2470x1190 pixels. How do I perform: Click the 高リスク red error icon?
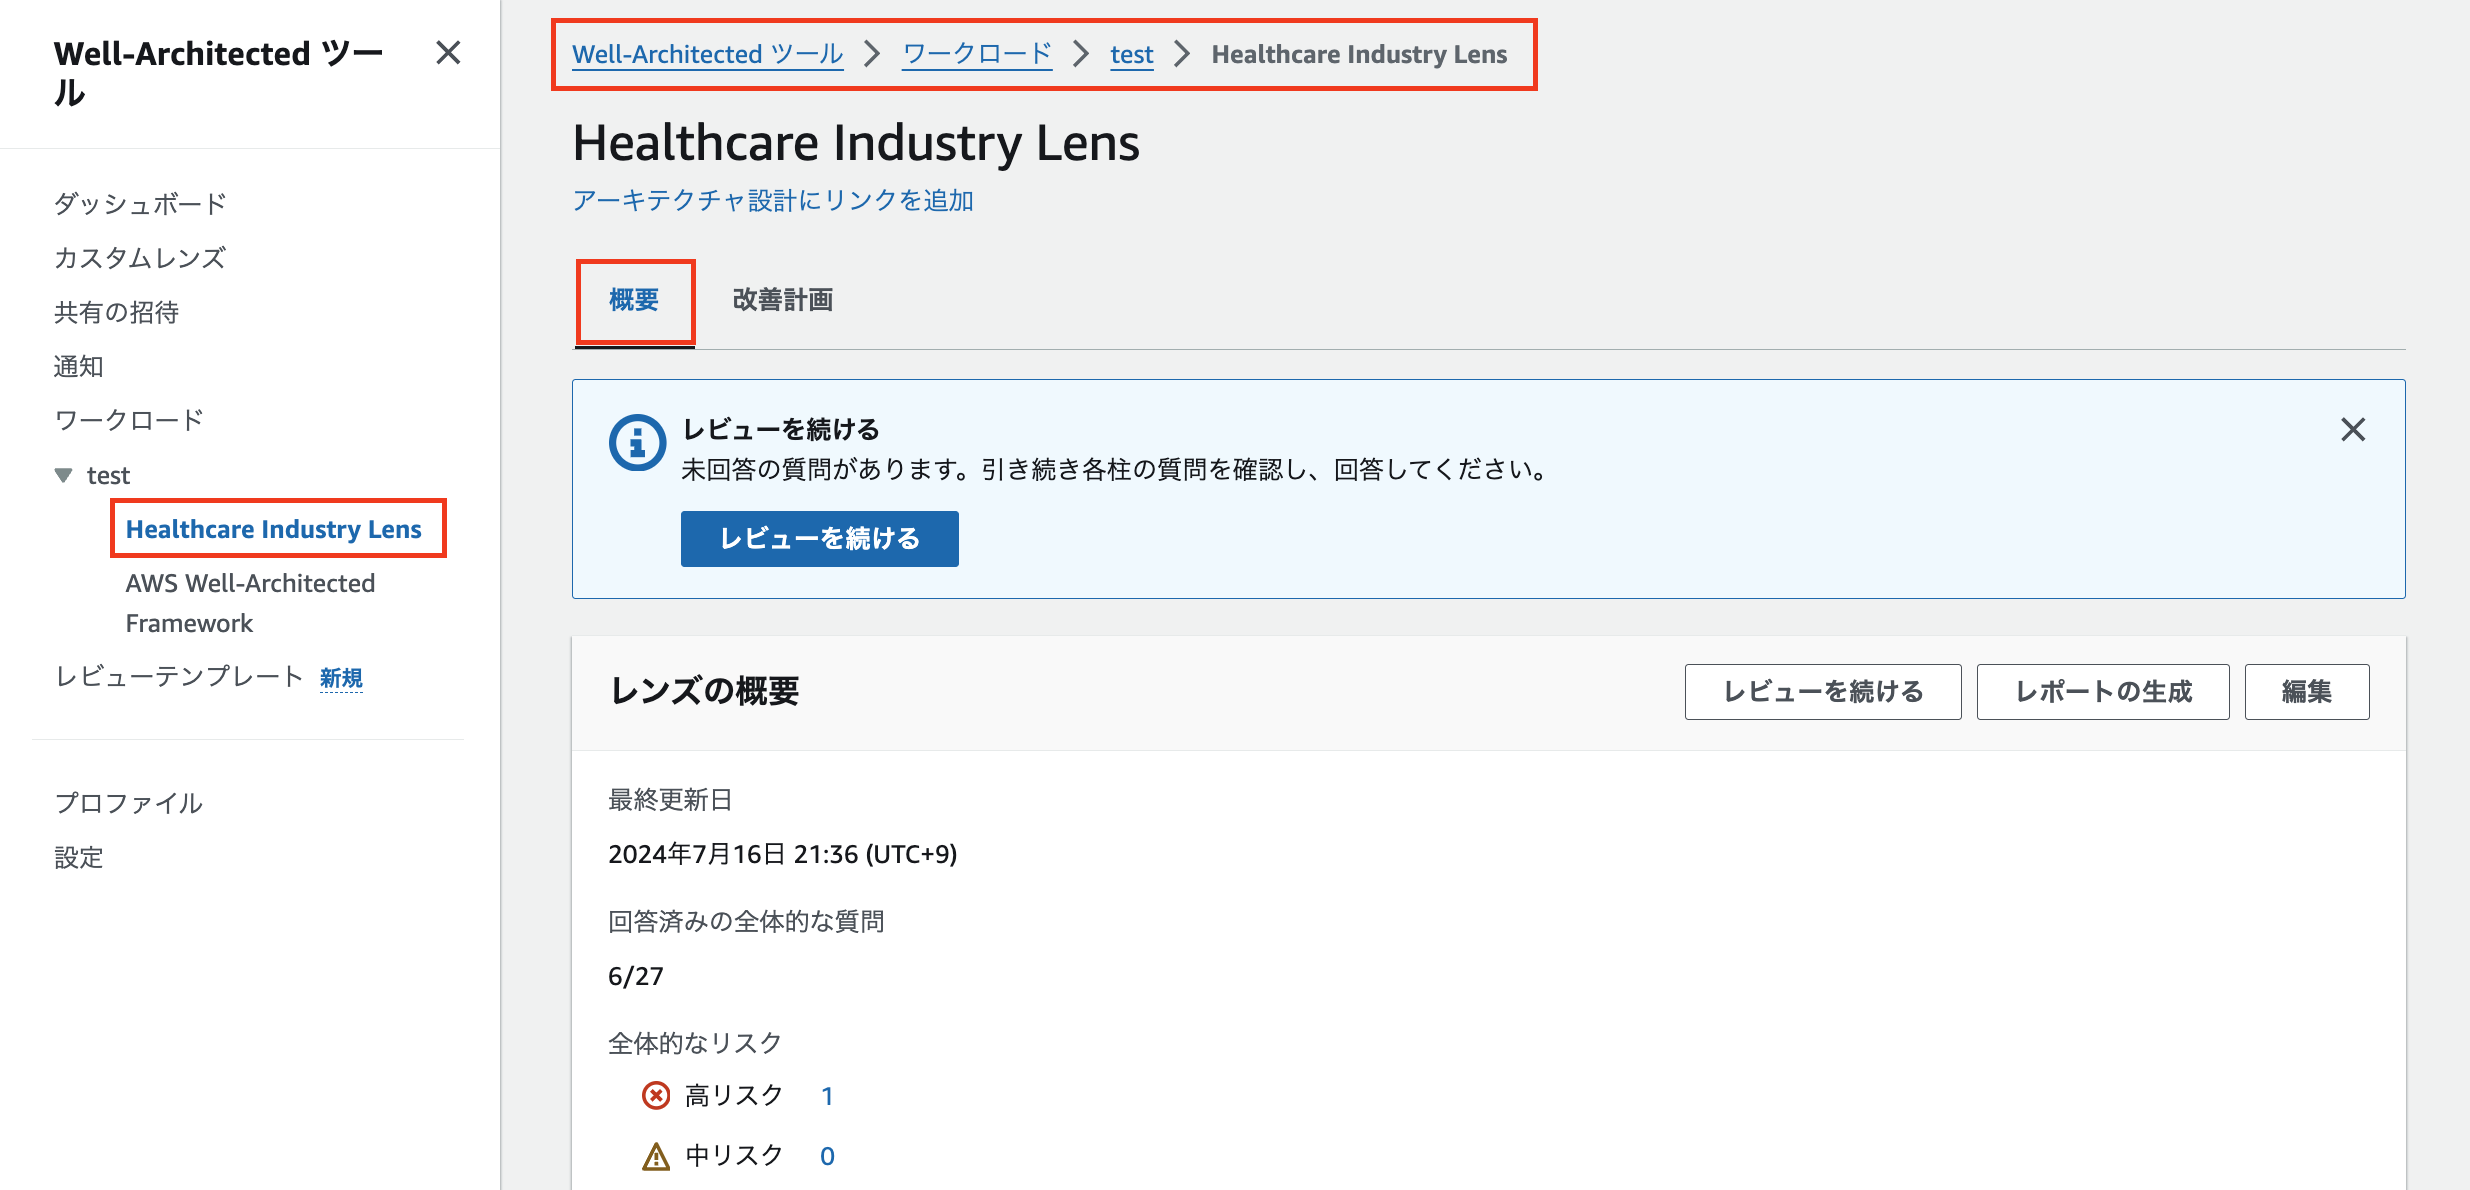(x=656, y=1096)
